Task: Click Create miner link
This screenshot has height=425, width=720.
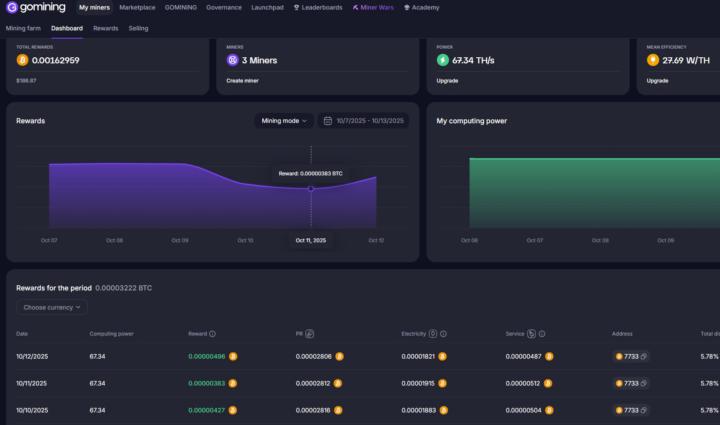Action: pyautogui.click(x=242, y=81)
